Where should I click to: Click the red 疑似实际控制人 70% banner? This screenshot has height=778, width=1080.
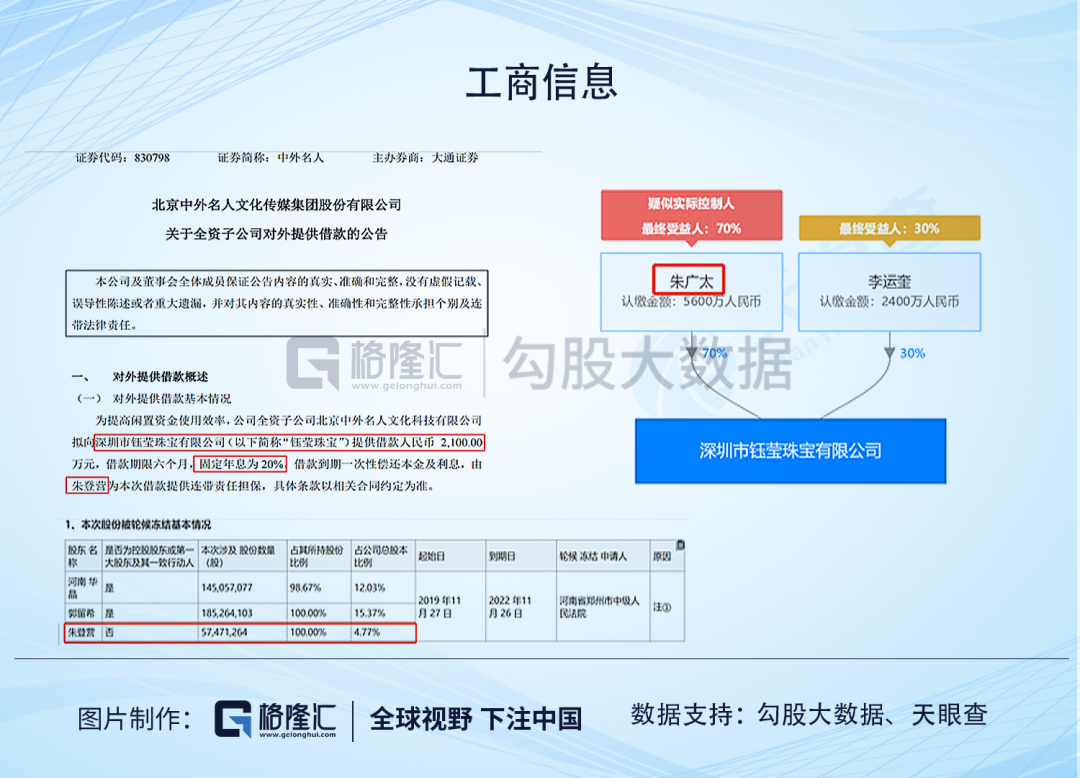point(691,215)
